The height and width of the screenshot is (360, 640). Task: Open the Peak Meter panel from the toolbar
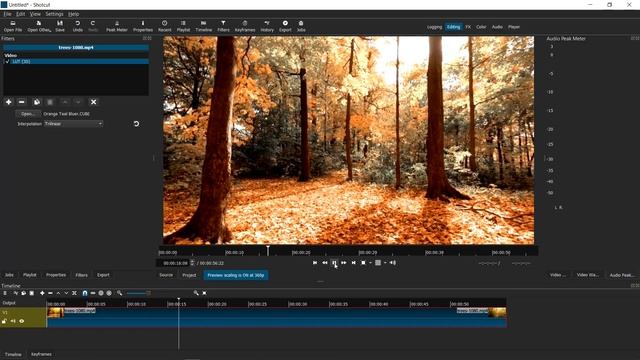pyautogui.click(x=117, y=26)
